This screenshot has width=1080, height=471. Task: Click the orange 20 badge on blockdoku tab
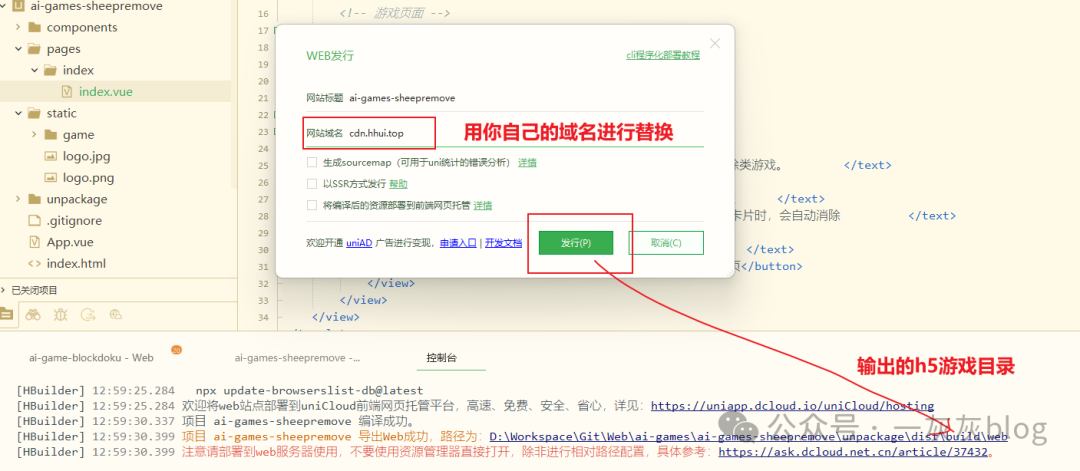[x=176, y=350]
